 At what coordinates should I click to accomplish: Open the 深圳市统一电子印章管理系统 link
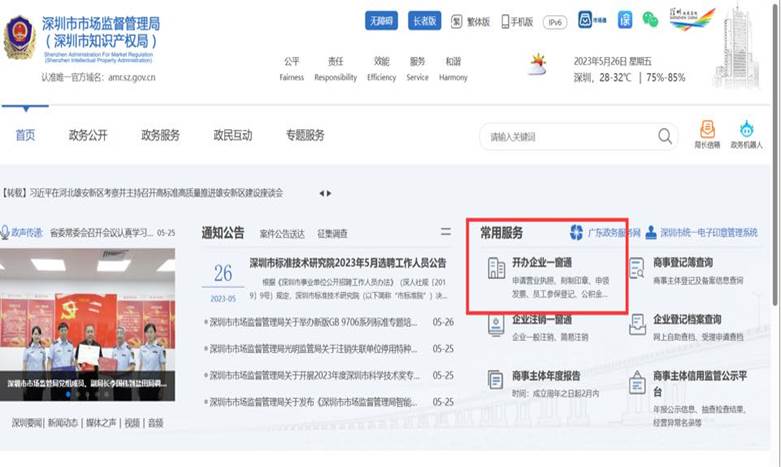(x=702, y=232)
